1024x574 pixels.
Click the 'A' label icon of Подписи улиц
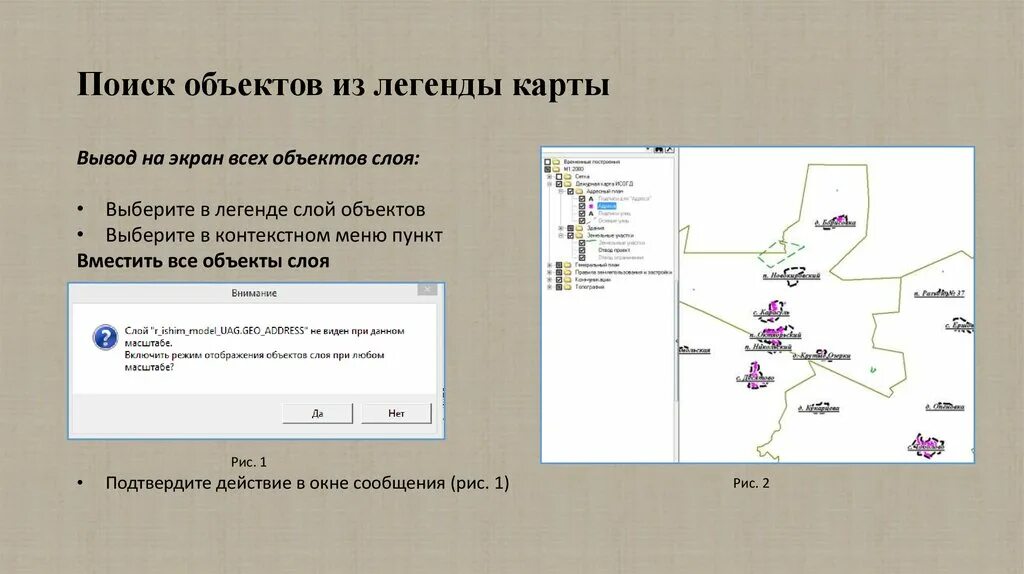click(x=591, y=214)
